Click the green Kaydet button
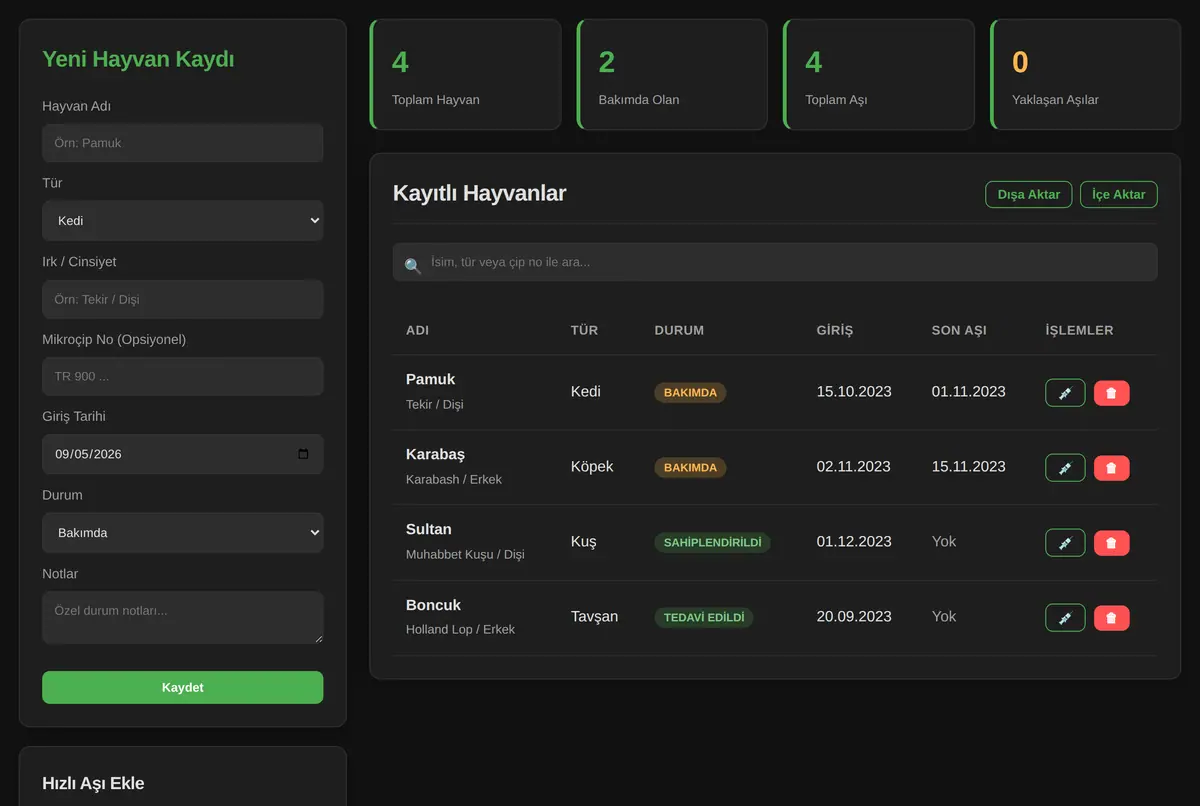Screen dimensions: 1200x806 183,687
